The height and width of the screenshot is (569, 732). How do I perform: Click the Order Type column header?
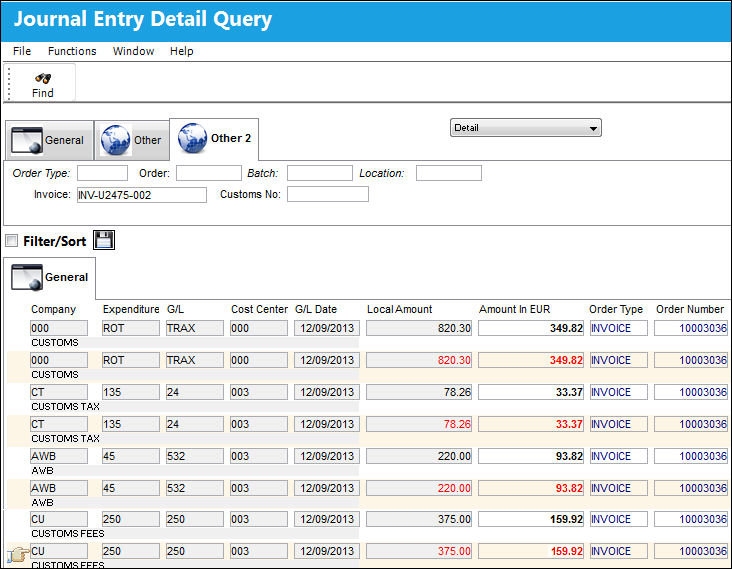[x=616, y=309]
